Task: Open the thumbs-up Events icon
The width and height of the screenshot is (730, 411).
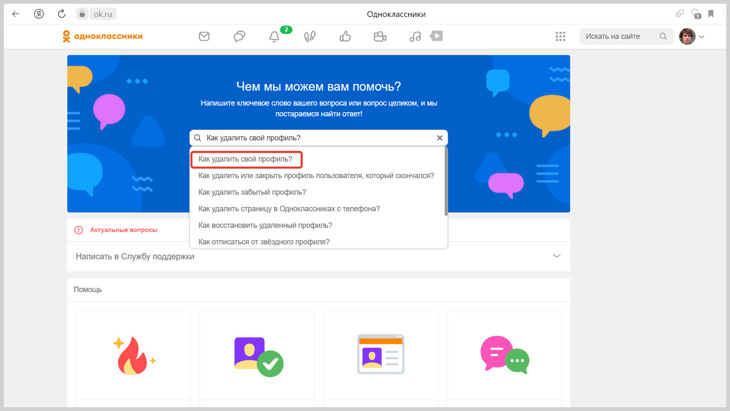Action: [345, 36]
